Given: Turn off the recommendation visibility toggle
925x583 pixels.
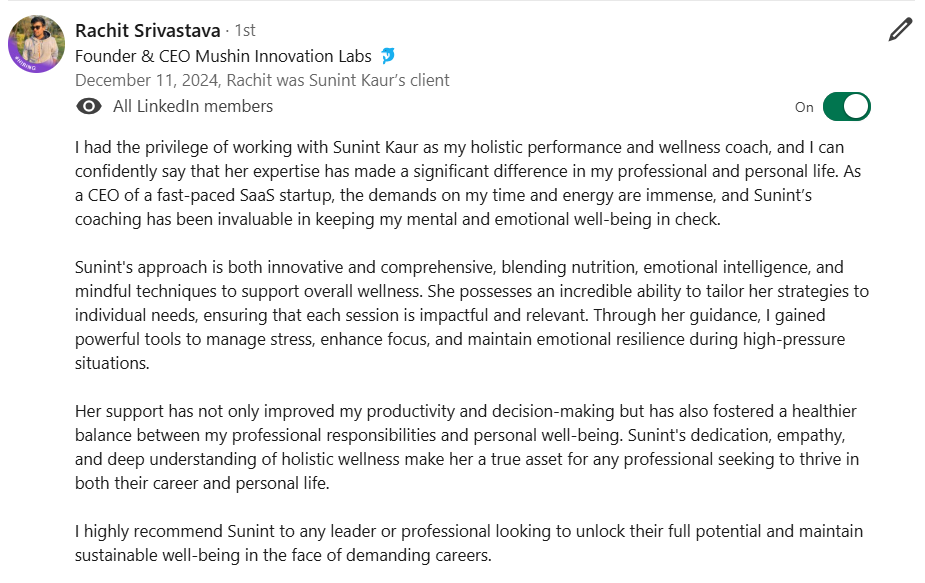Looking at the screenshot, I should (847, 107).
